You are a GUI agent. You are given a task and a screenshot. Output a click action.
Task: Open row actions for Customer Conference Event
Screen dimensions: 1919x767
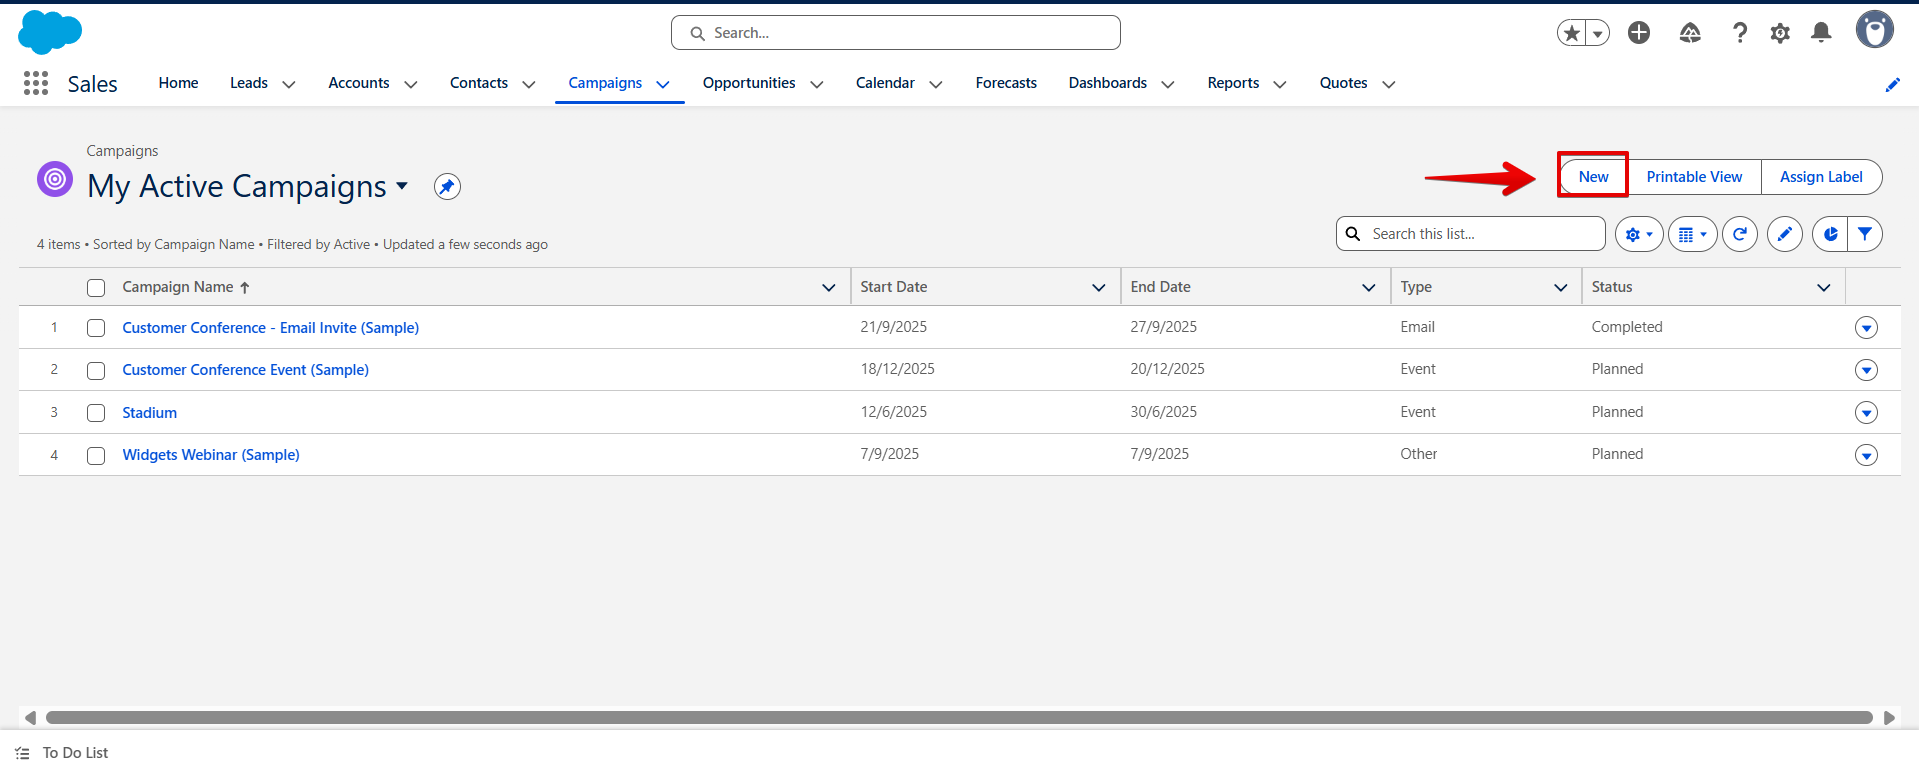click(1866, 370)
